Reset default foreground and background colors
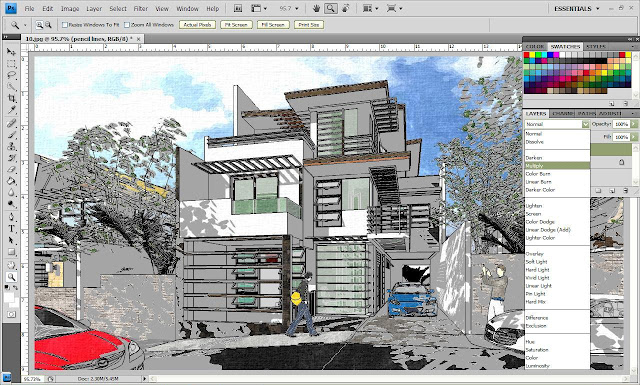Image resolution: width=640 pixels, height=385 pixels. [7, 288]
